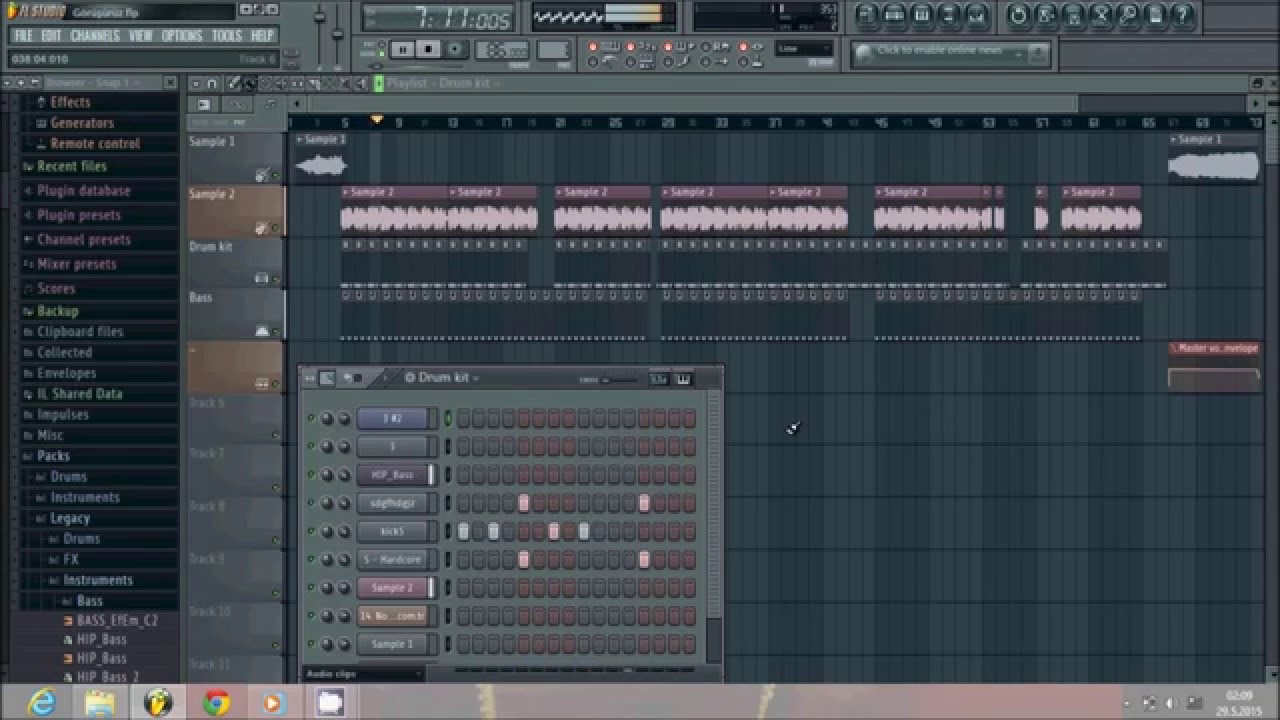
Task: Mute the sdgfhdgz channel green LED
Action: click(311, 503)
